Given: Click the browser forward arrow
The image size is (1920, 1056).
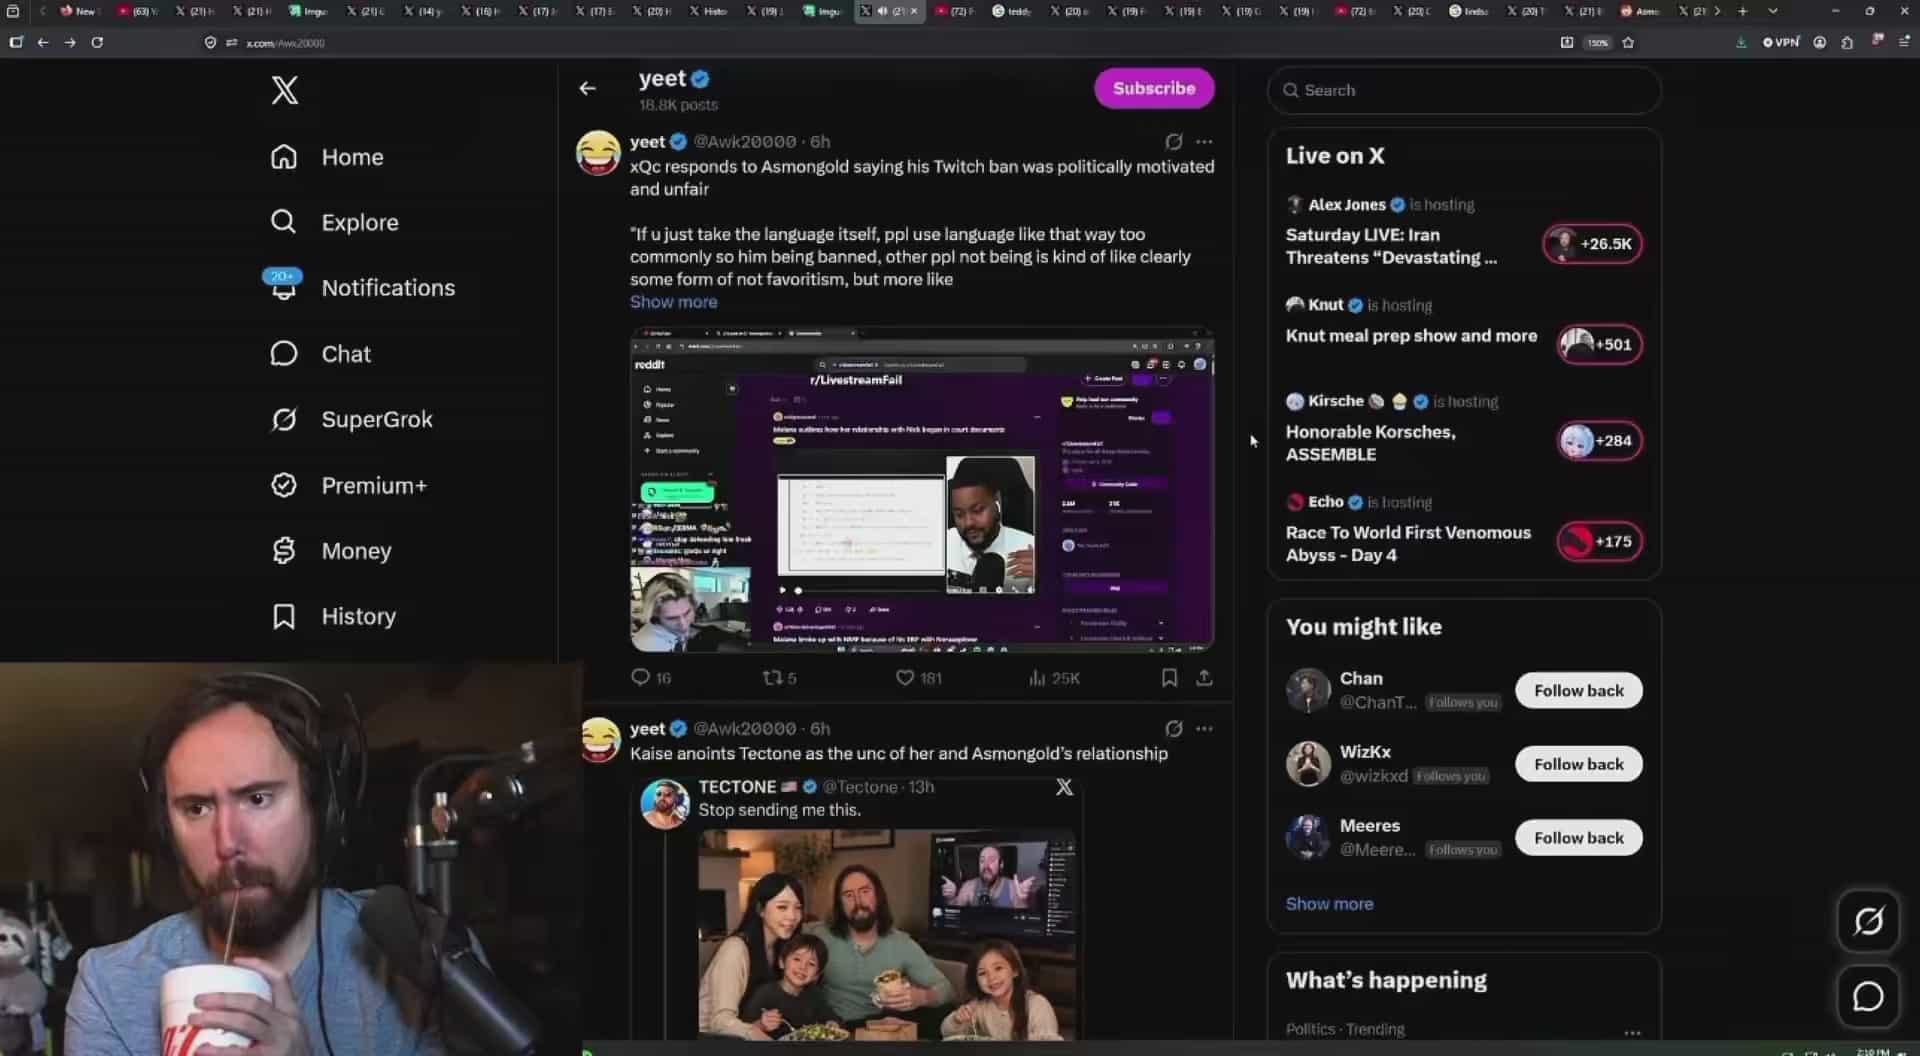Looking at the screenshot, I should click(x=70, y=43).
